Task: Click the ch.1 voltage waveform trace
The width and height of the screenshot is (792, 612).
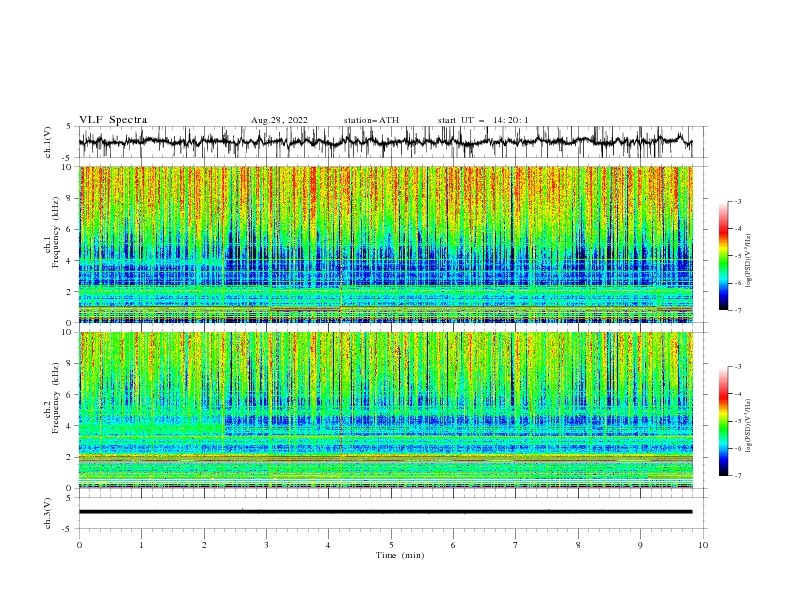Action: click(385, 141)
